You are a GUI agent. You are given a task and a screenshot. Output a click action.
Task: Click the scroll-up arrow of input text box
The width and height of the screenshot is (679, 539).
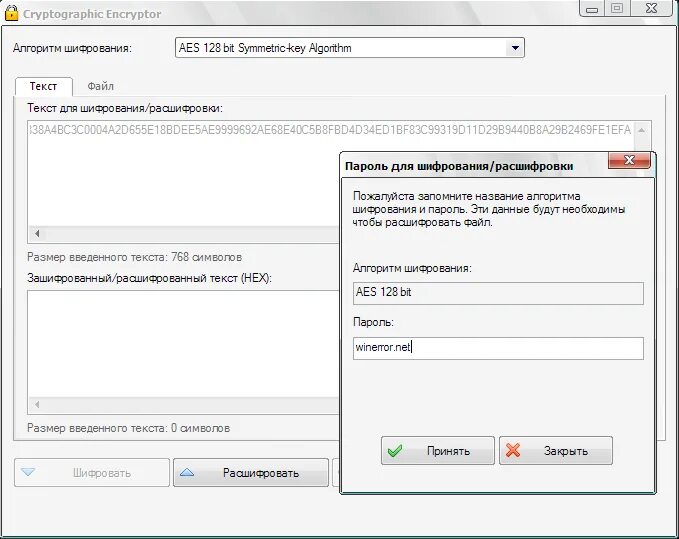(642, 130)
